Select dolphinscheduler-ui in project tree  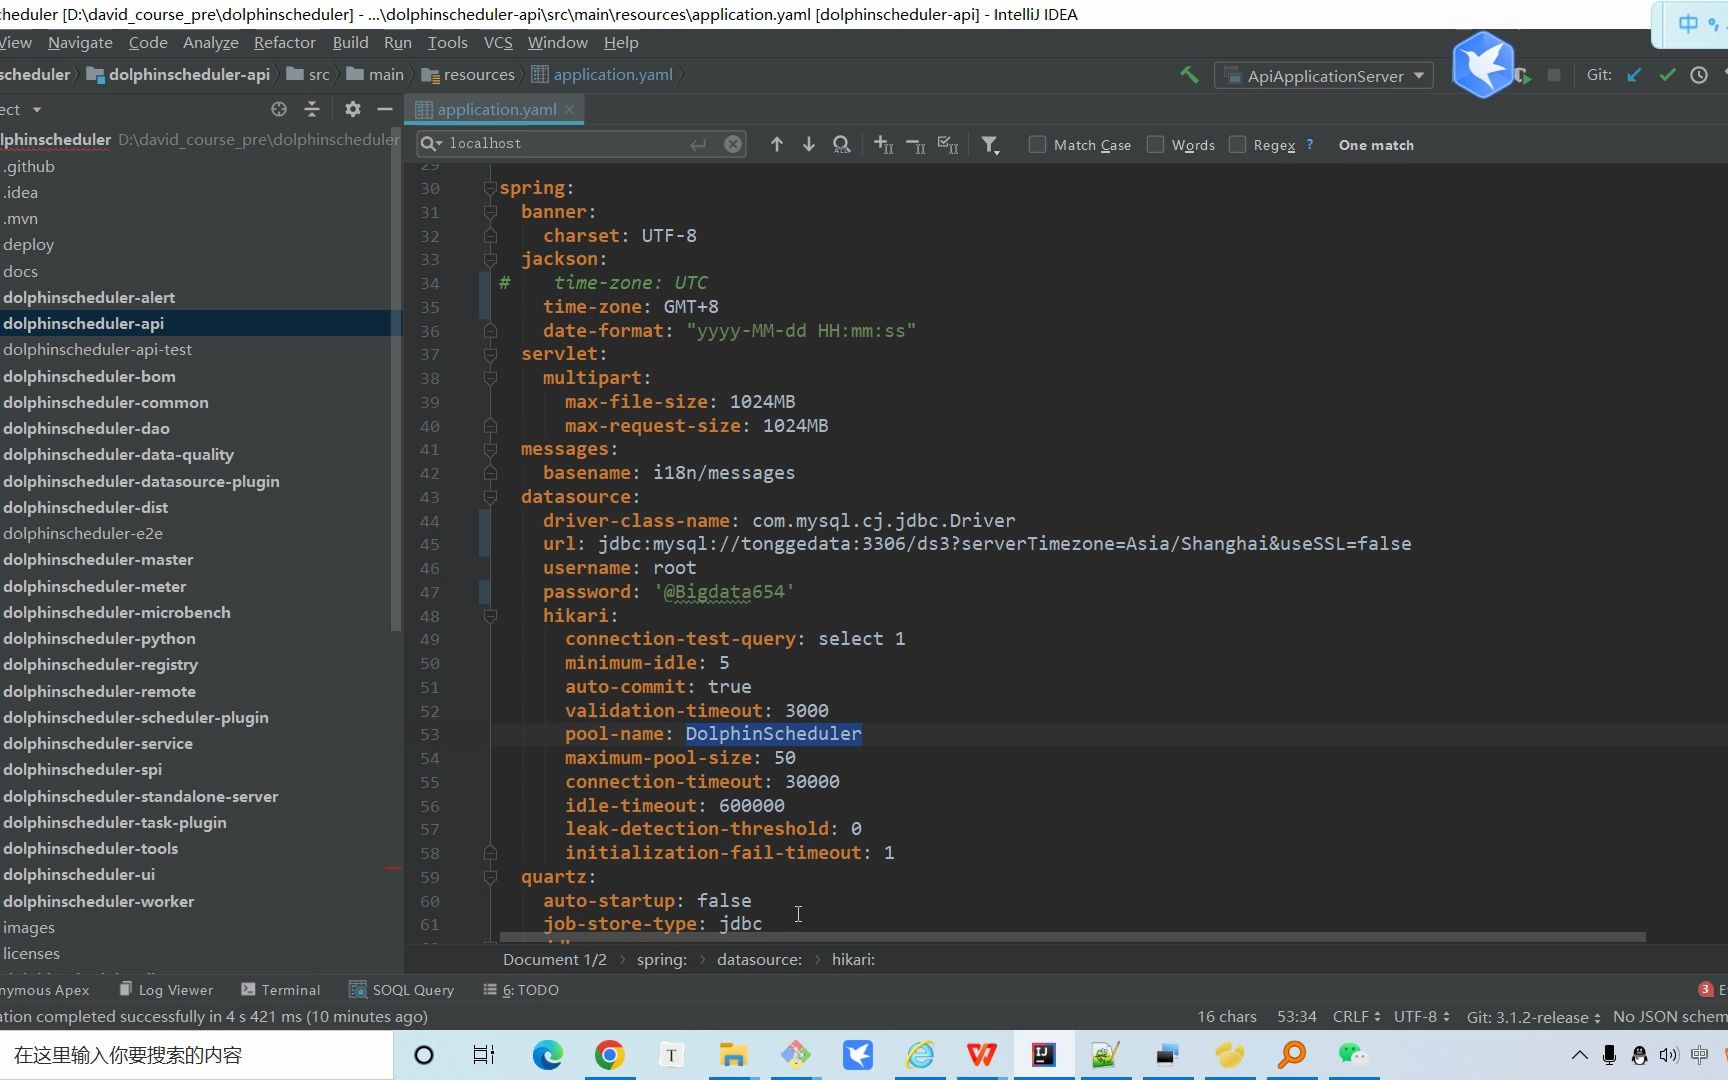pos(79,874)
